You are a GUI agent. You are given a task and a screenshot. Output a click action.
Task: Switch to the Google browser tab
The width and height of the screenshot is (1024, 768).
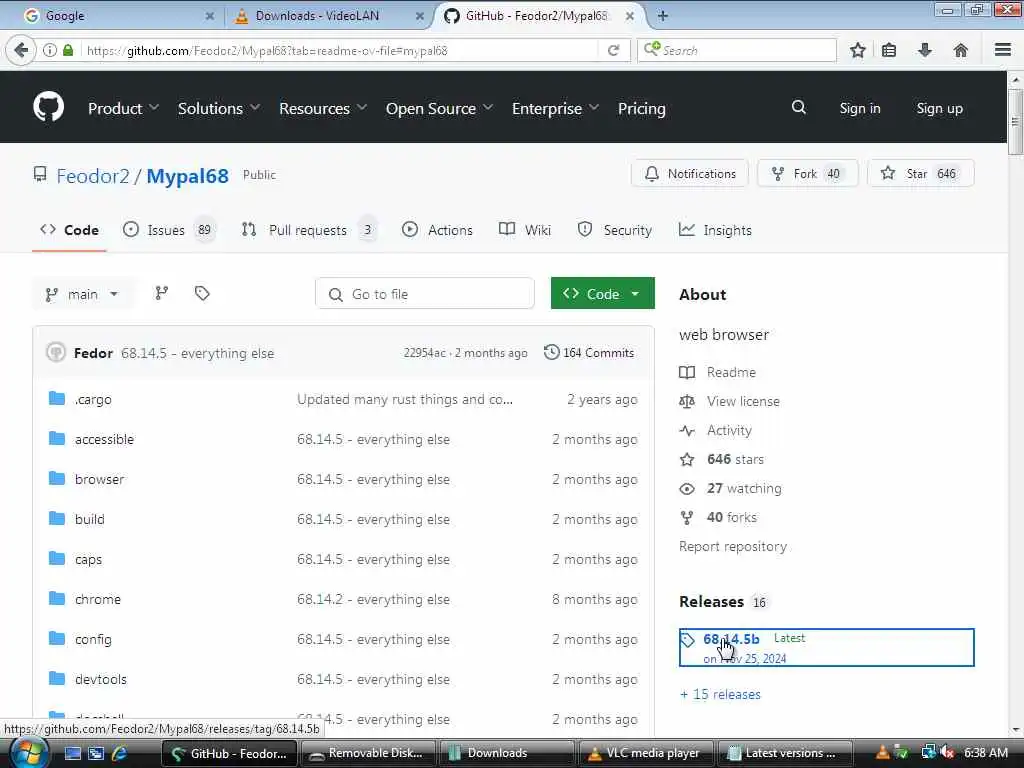click(118, 16)
